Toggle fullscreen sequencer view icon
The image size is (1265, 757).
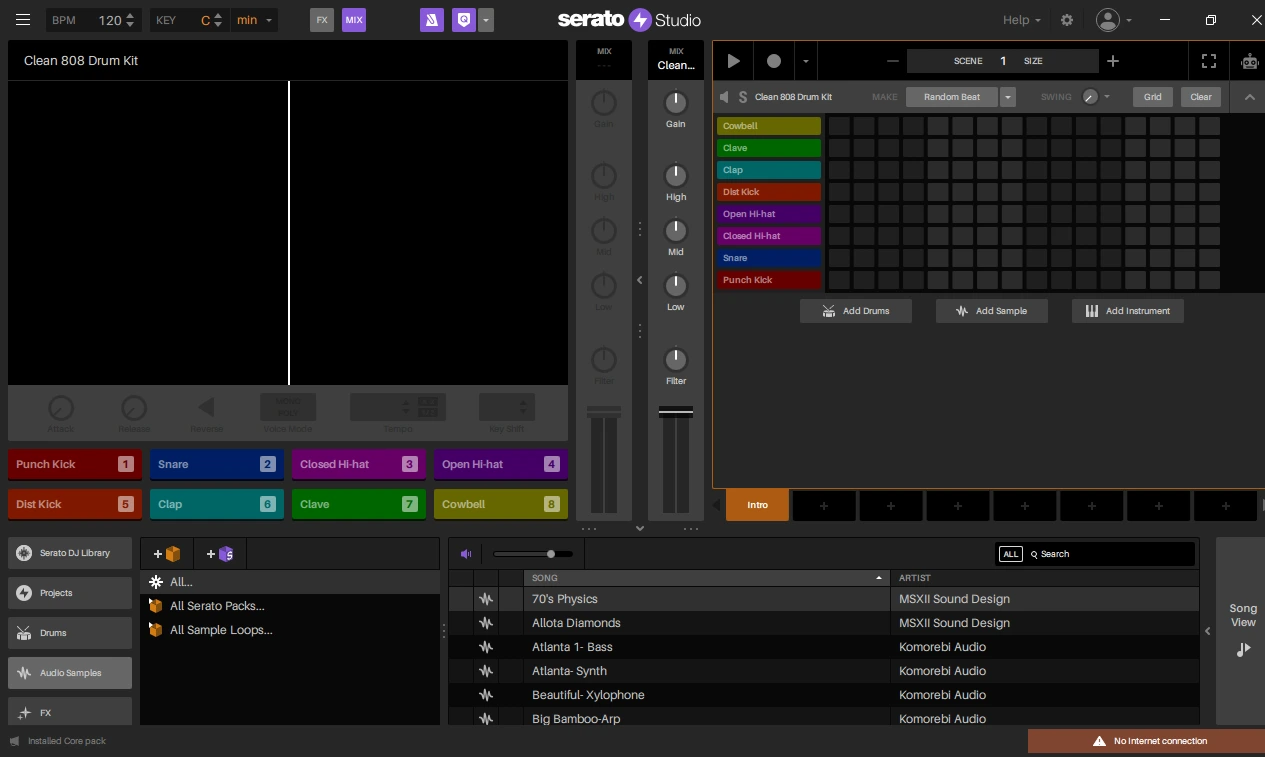click(x=1209, y=61)
